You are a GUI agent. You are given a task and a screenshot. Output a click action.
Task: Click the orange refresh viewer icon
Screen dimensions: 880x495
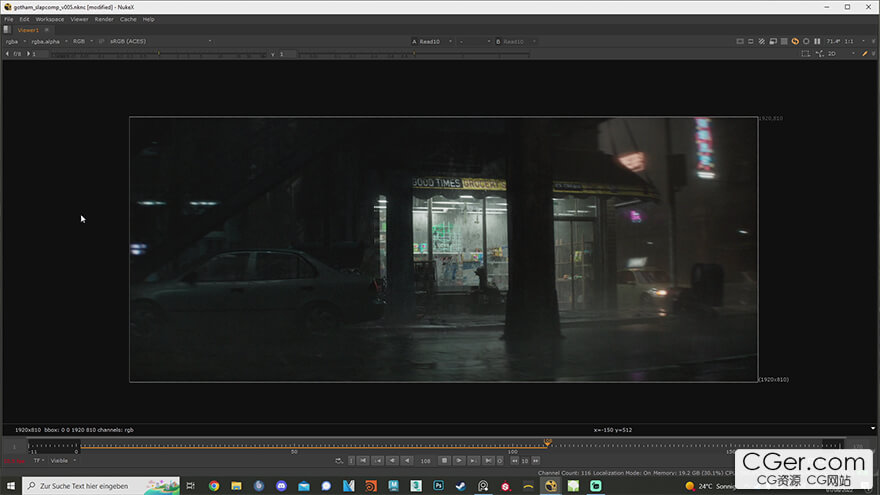795,41
